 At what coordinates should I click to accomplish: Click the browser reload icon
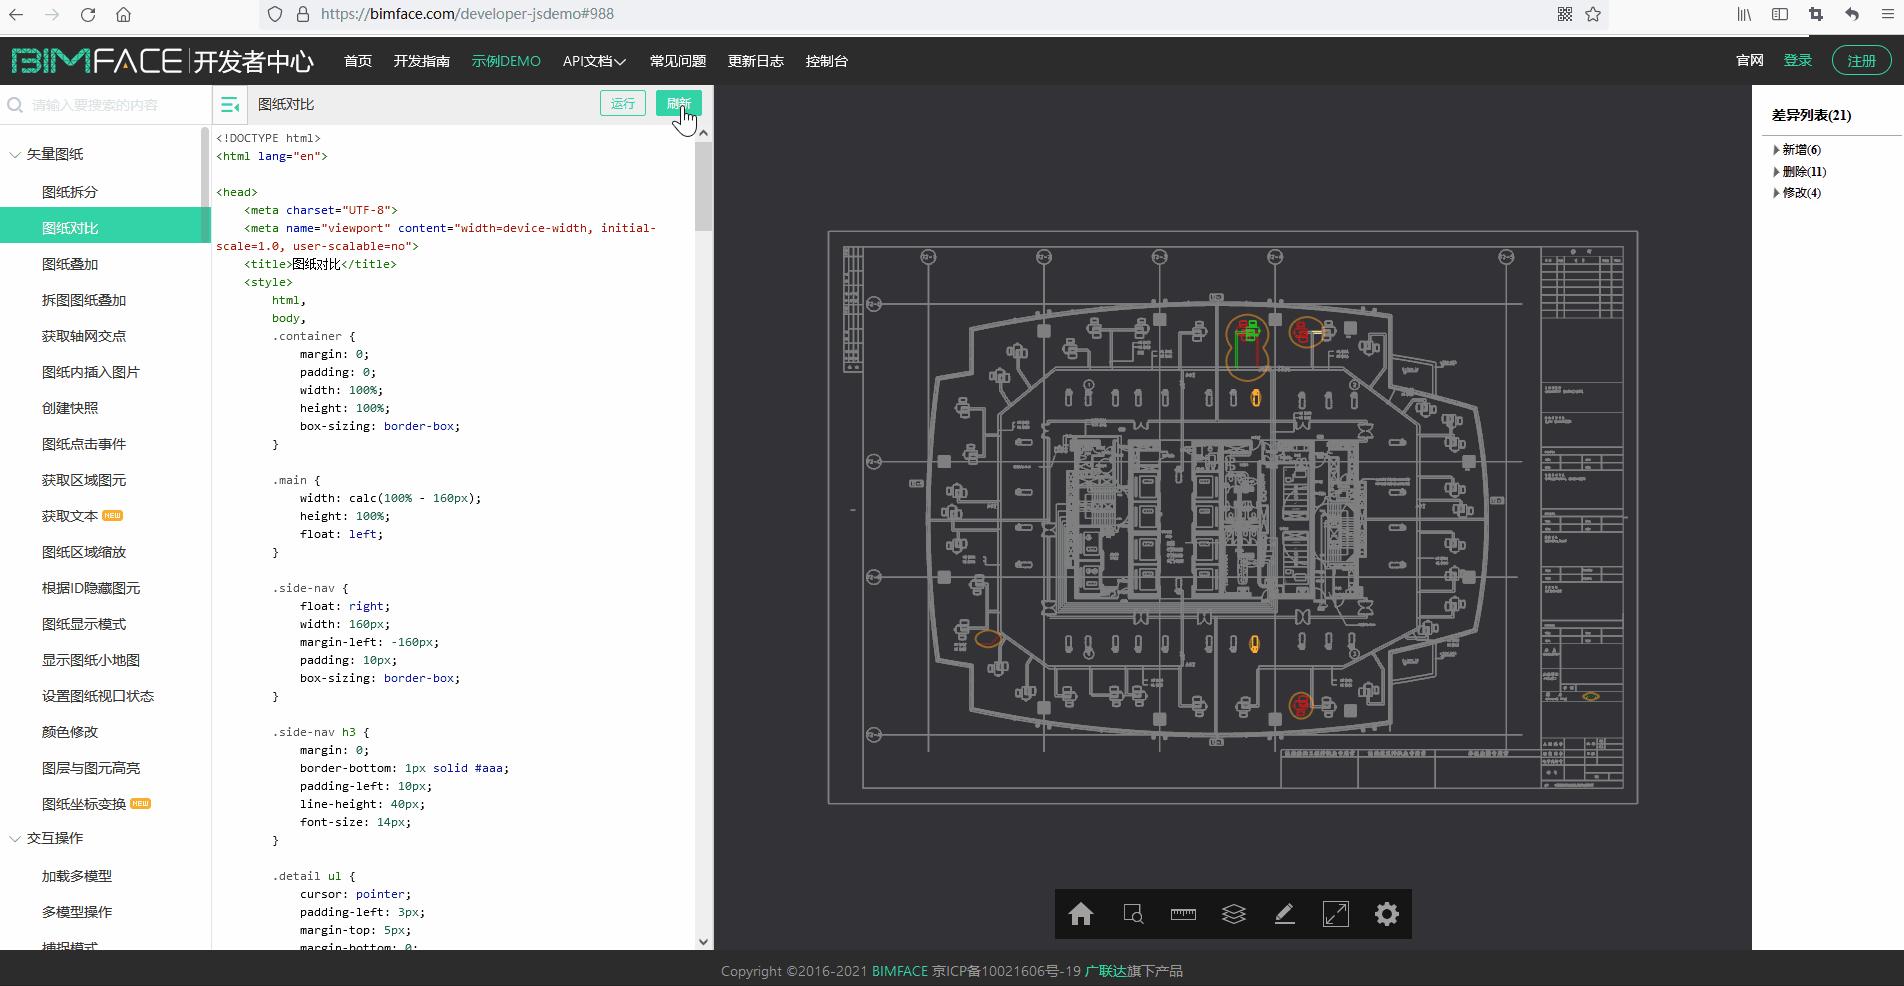click(88, 15)
